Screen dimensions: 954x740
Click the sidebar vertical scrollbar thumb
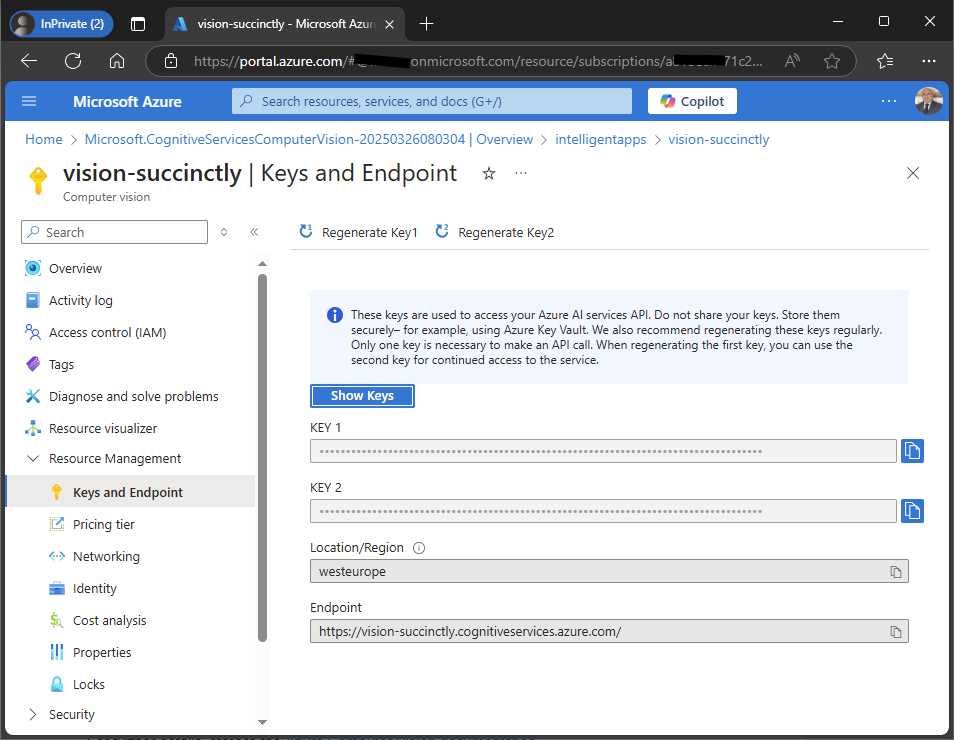[262, 458]
